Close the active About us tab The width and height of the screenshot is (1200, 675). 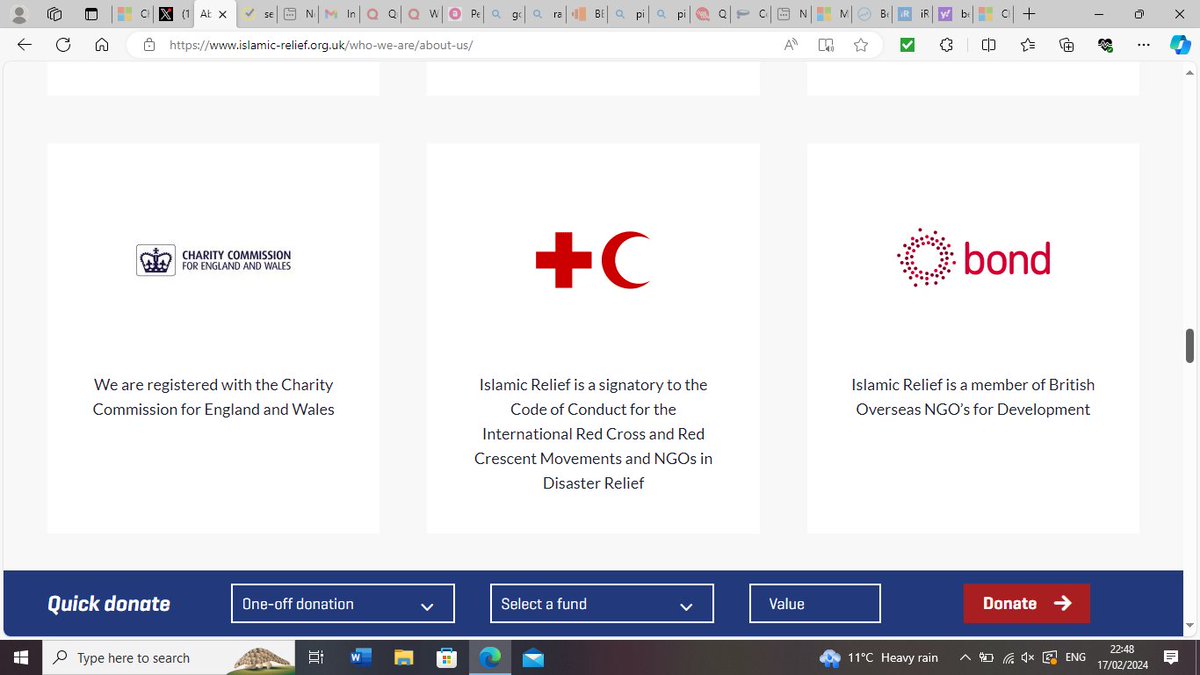[x=222, y=15]
